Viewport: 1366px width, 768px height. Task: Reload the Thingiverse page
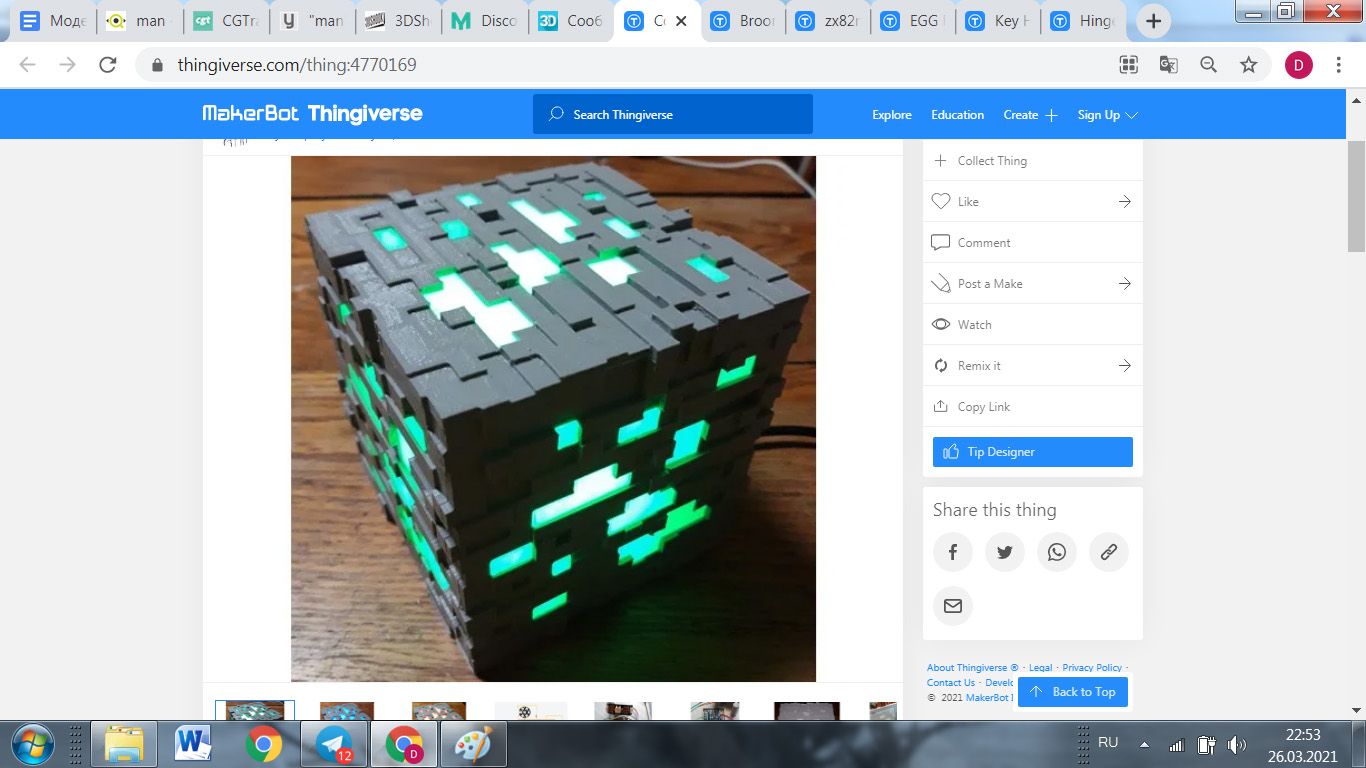tap(108, 65)
